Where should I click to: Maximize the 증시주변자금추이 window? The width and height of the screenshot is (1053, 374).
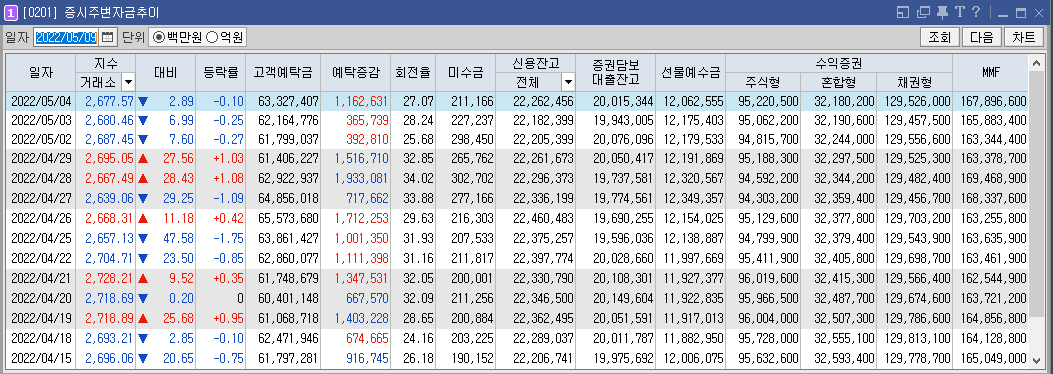point(1021,13)
